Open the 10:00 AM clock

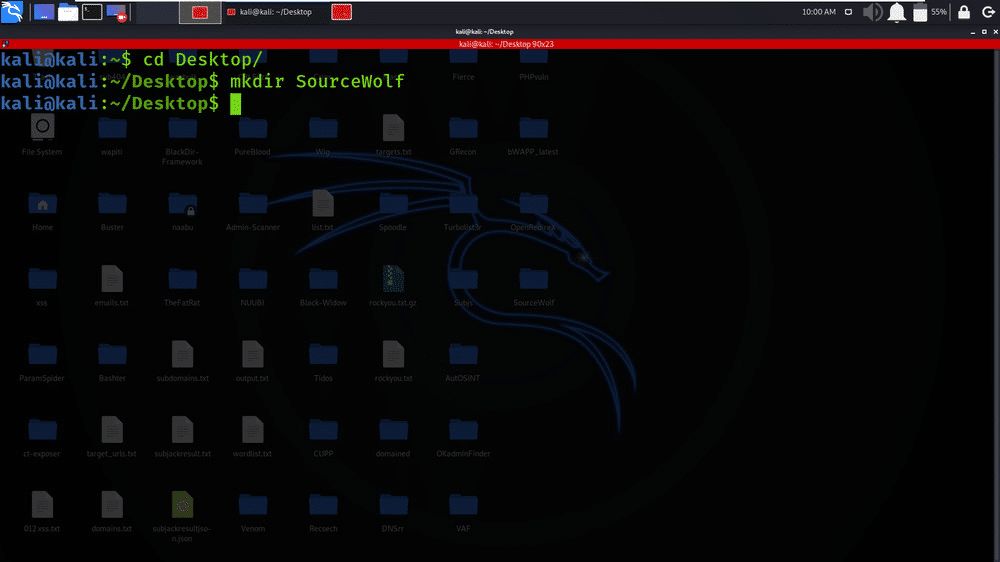pos(819,12)
